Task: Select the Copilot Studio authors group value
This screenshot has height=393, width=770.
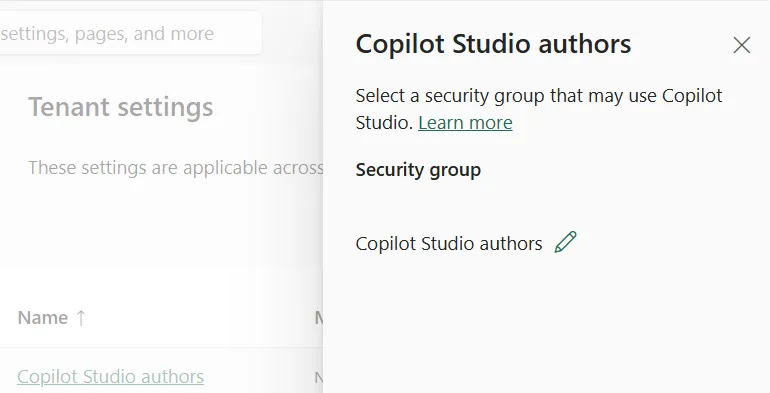Action: (x=449, y=244)
